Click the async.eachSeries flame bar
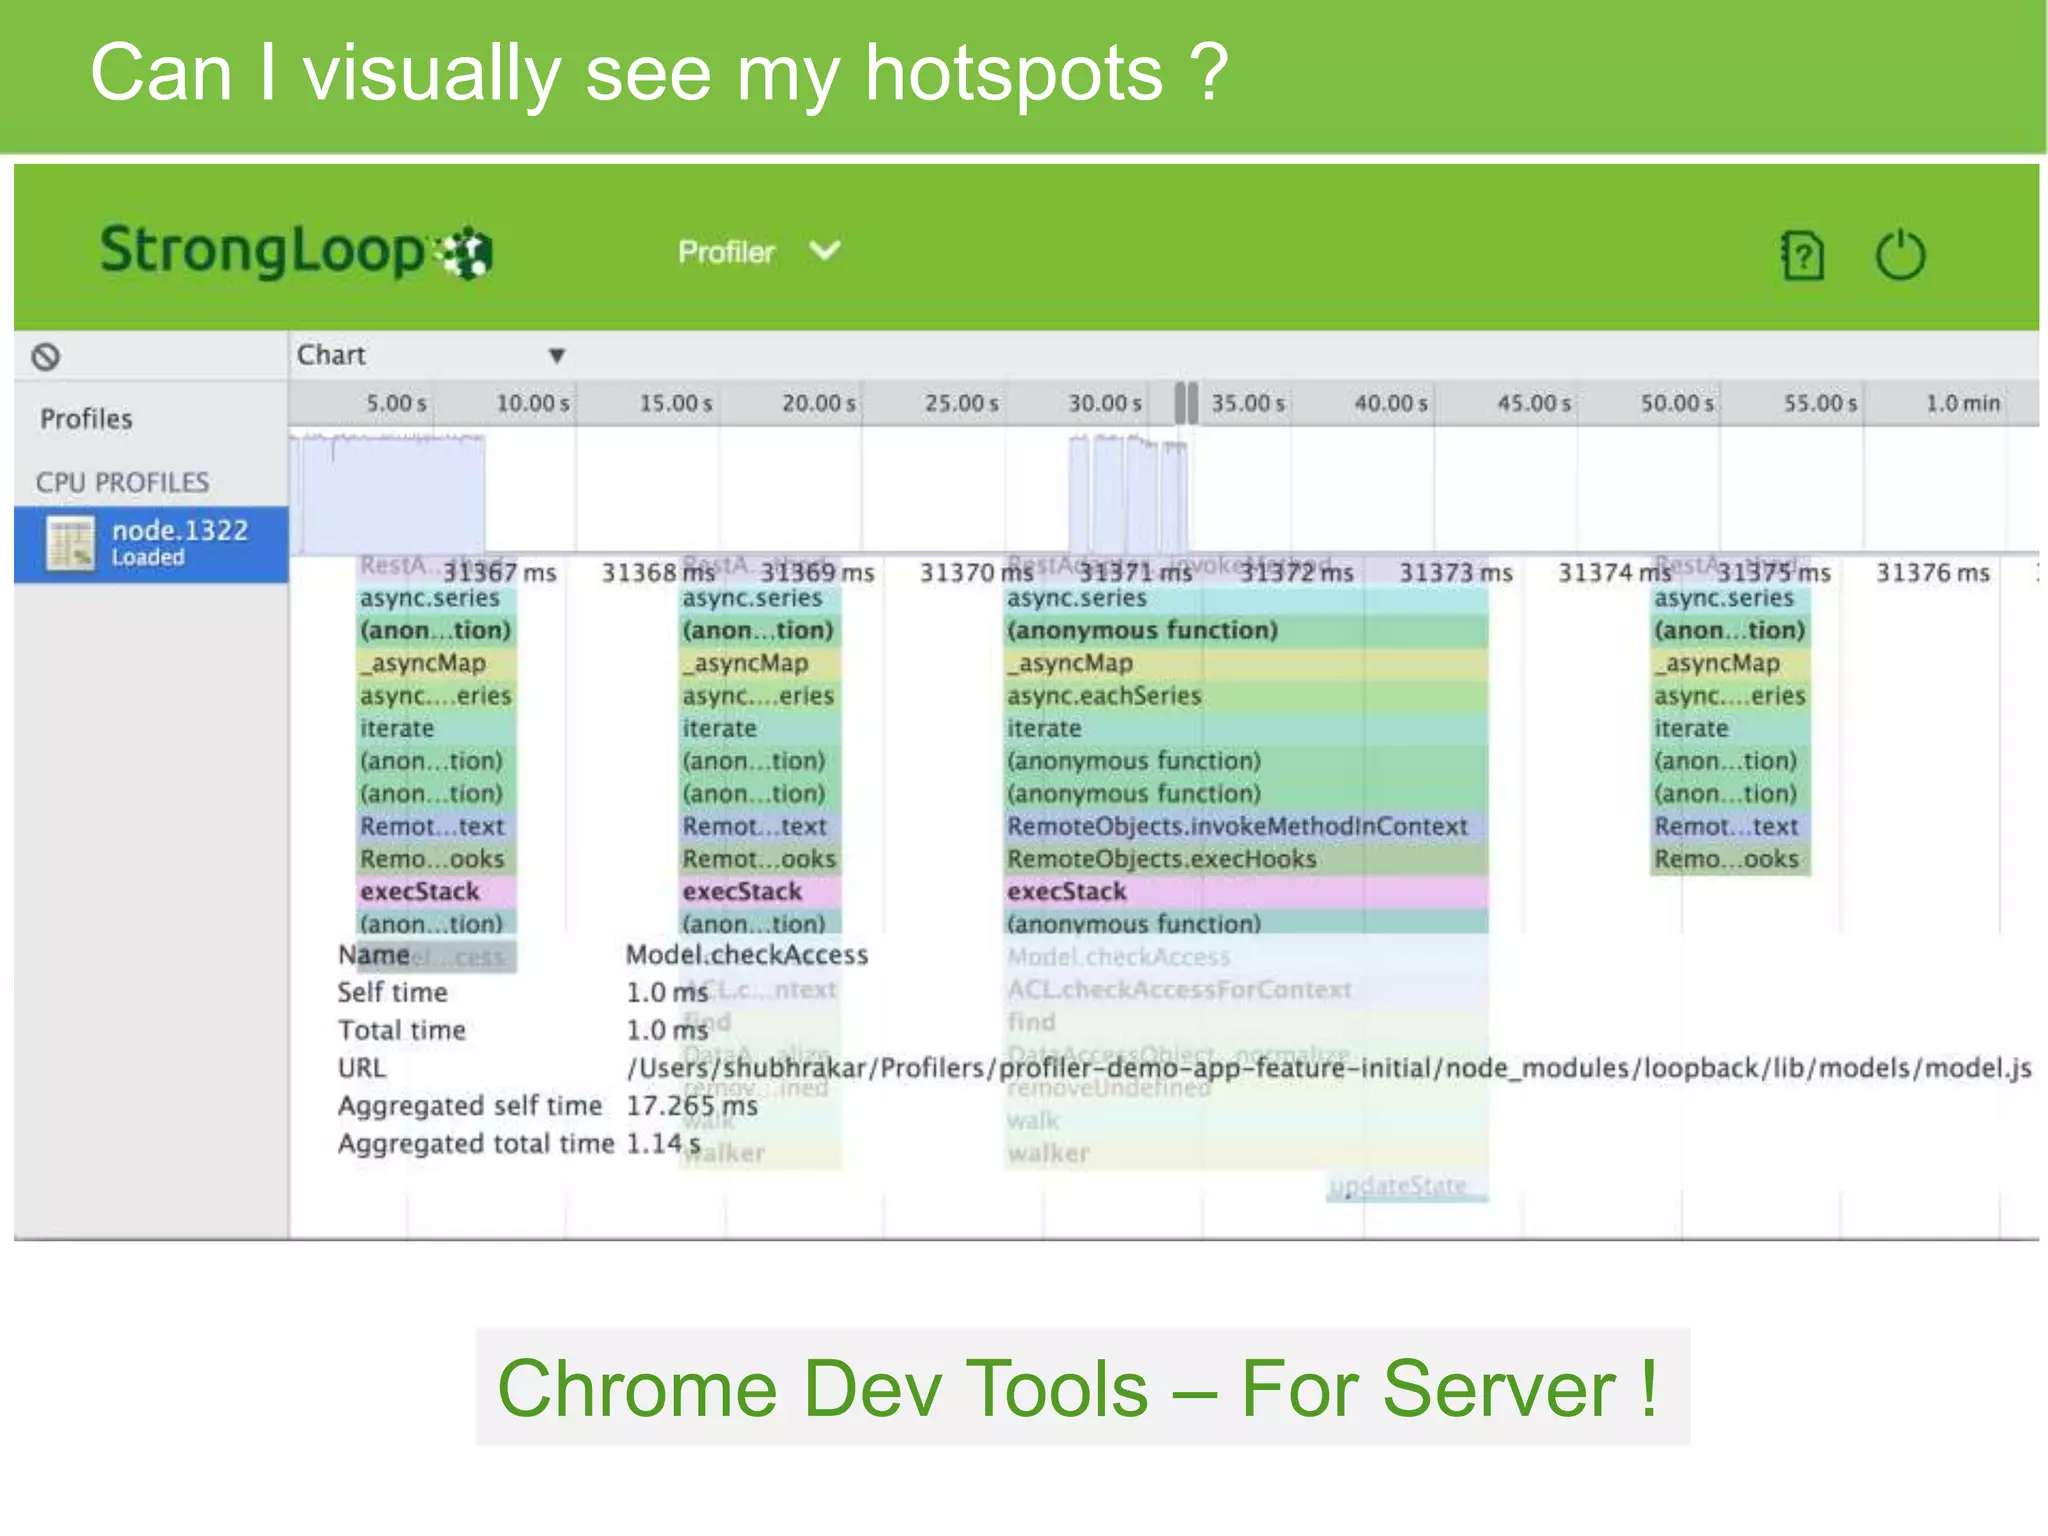 point(1246,696)
